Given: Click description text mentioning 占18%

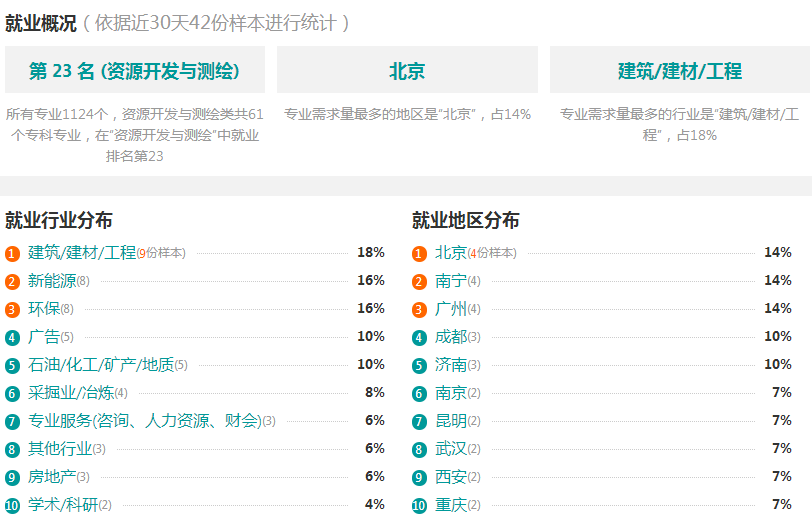Looking at the screenshot, I should pyautogui.click(x=679, y=125).
